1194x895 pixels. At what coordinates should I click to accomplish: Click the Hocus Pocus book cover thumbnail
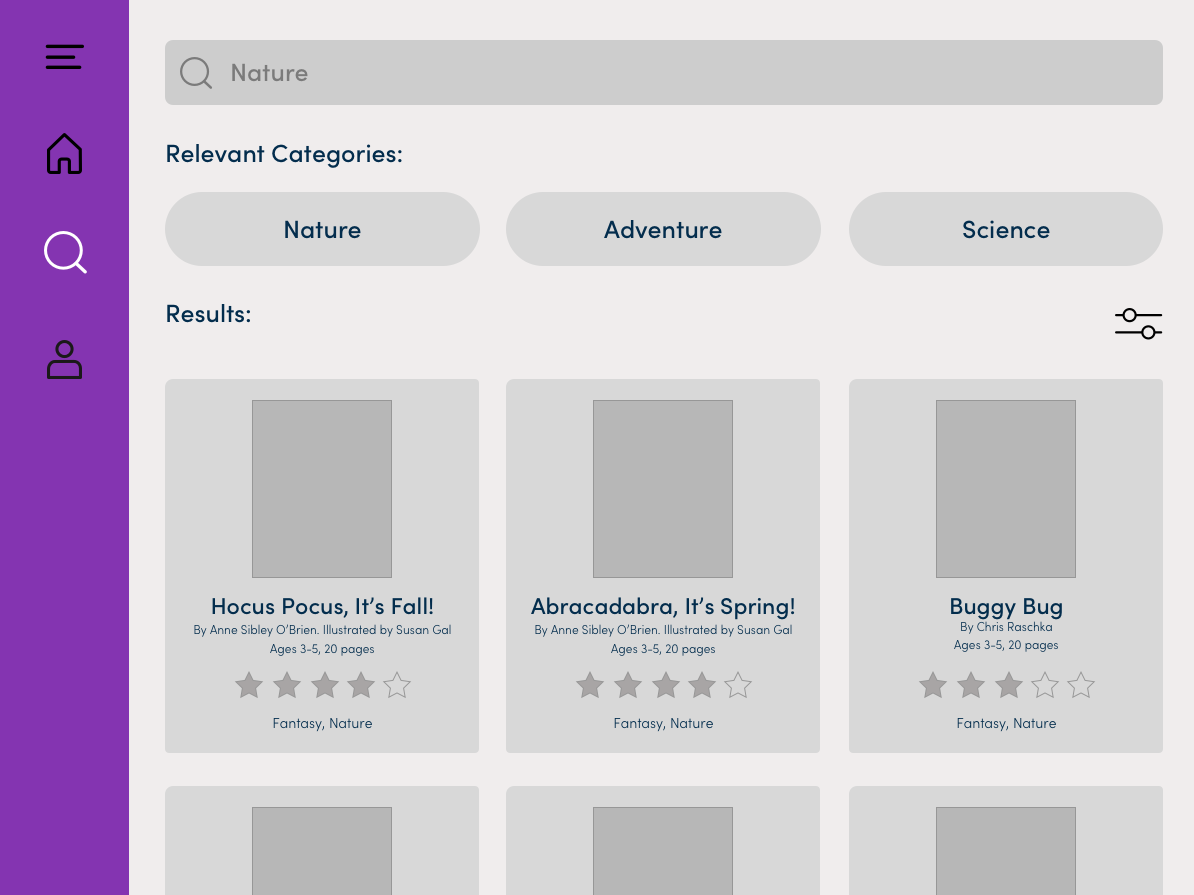[x=322, y=489]
